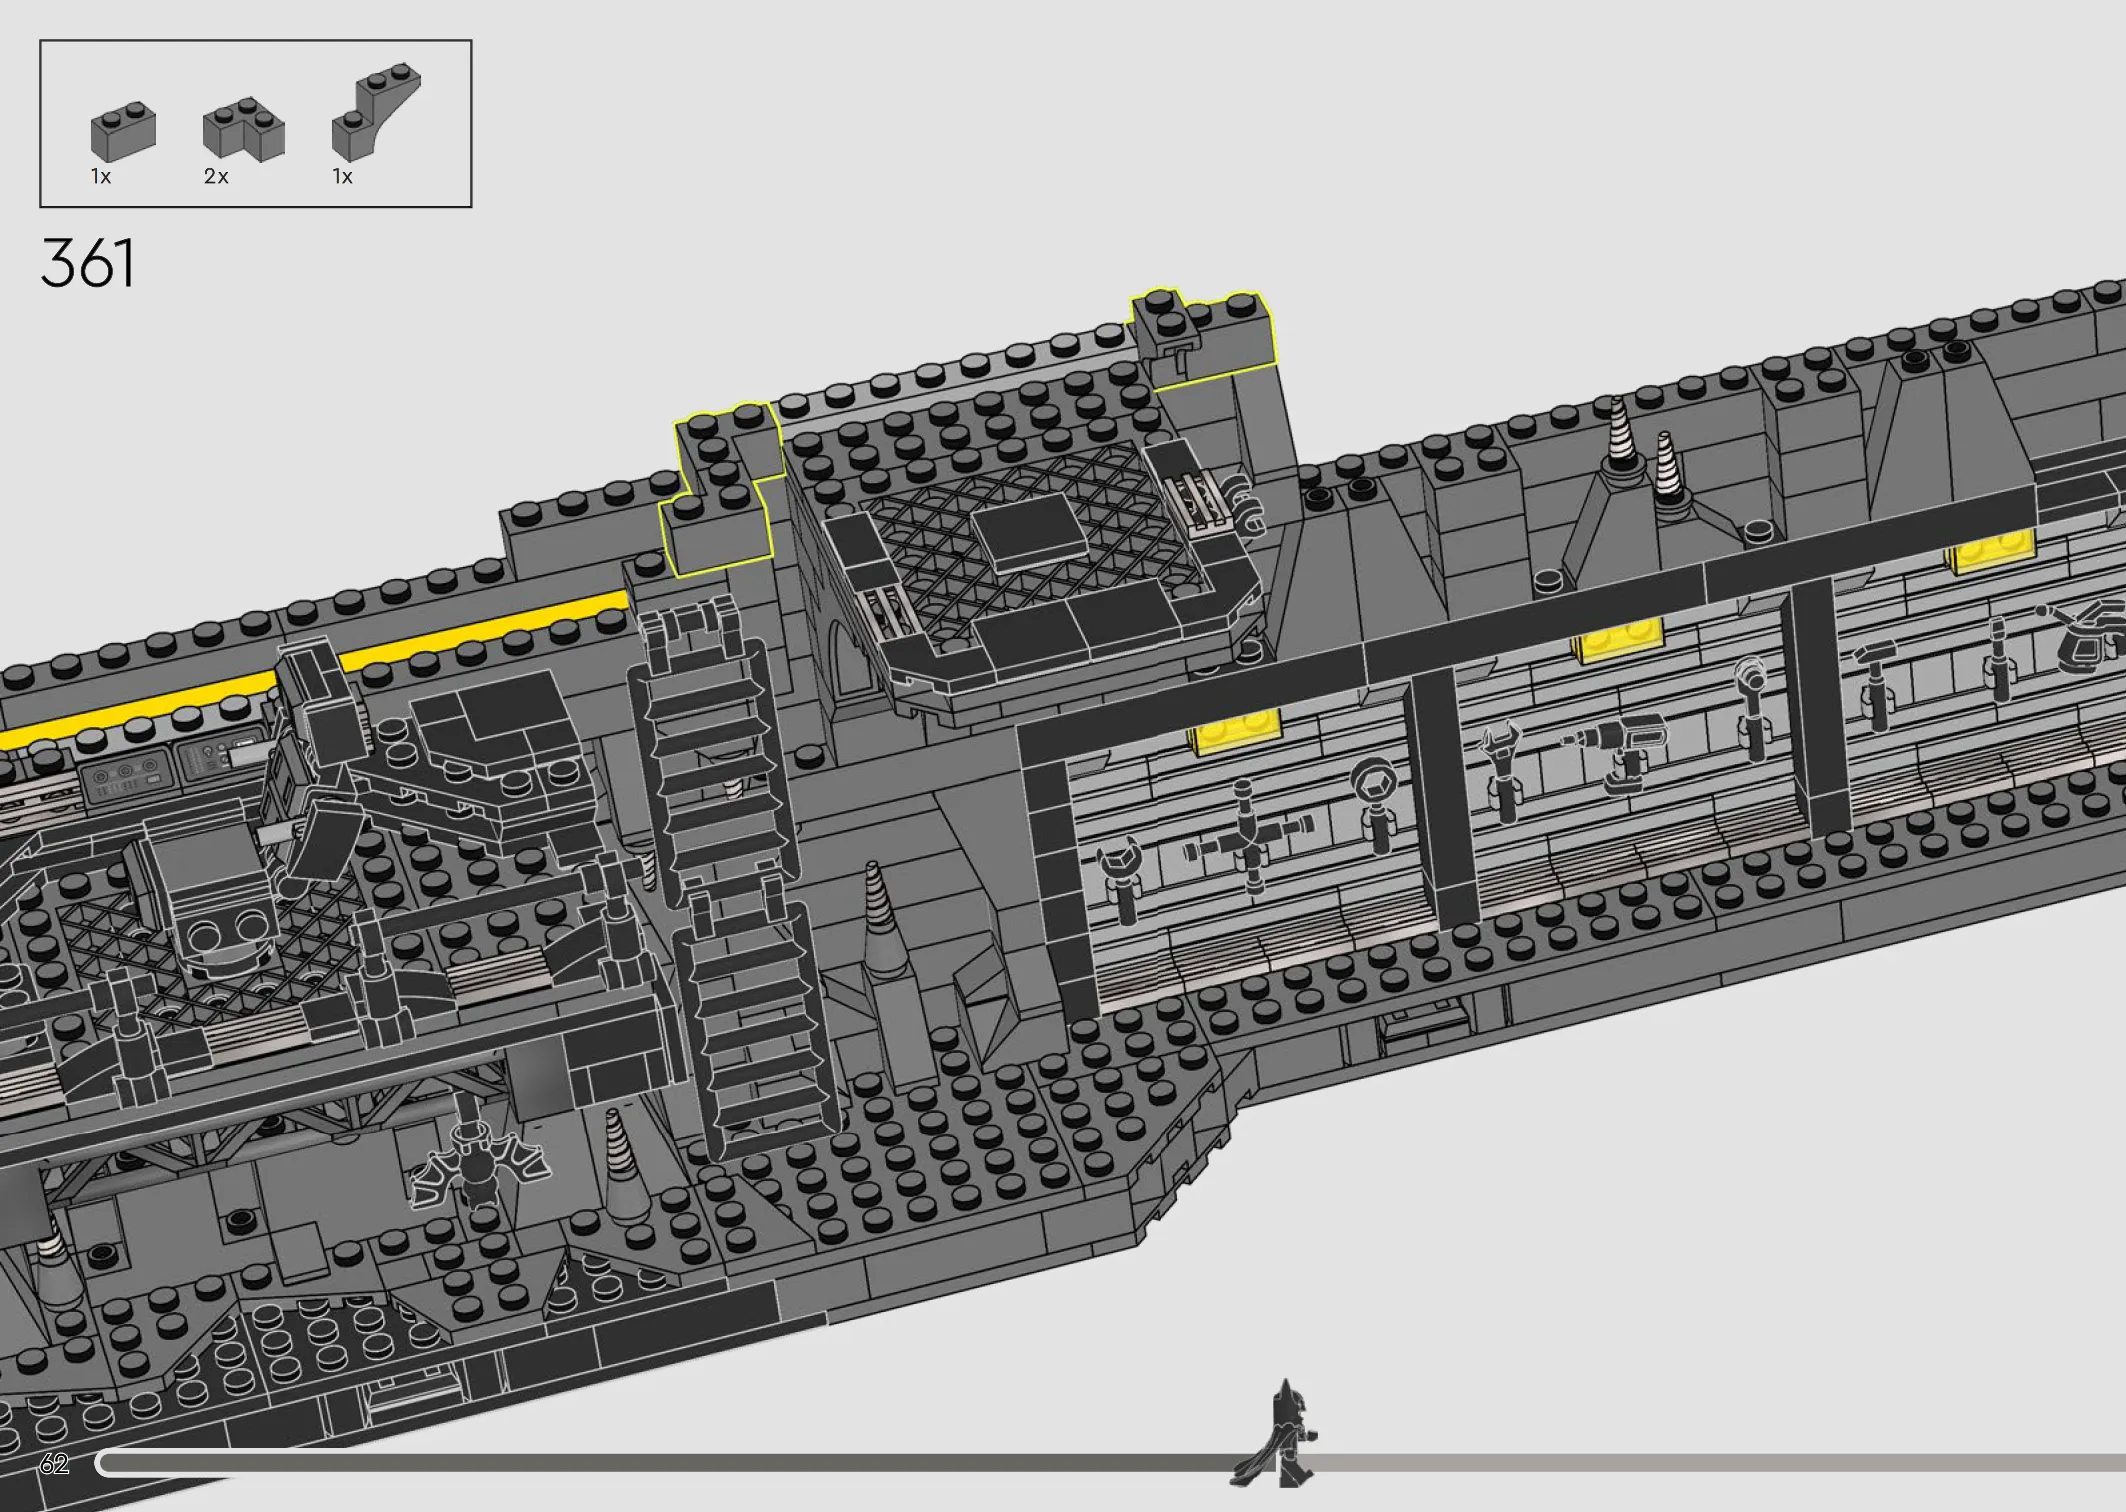This screenshot has height=1512, width=2126.
Task: Click the 1x2 brick in the parts box
Action: [x=123, y=131]
